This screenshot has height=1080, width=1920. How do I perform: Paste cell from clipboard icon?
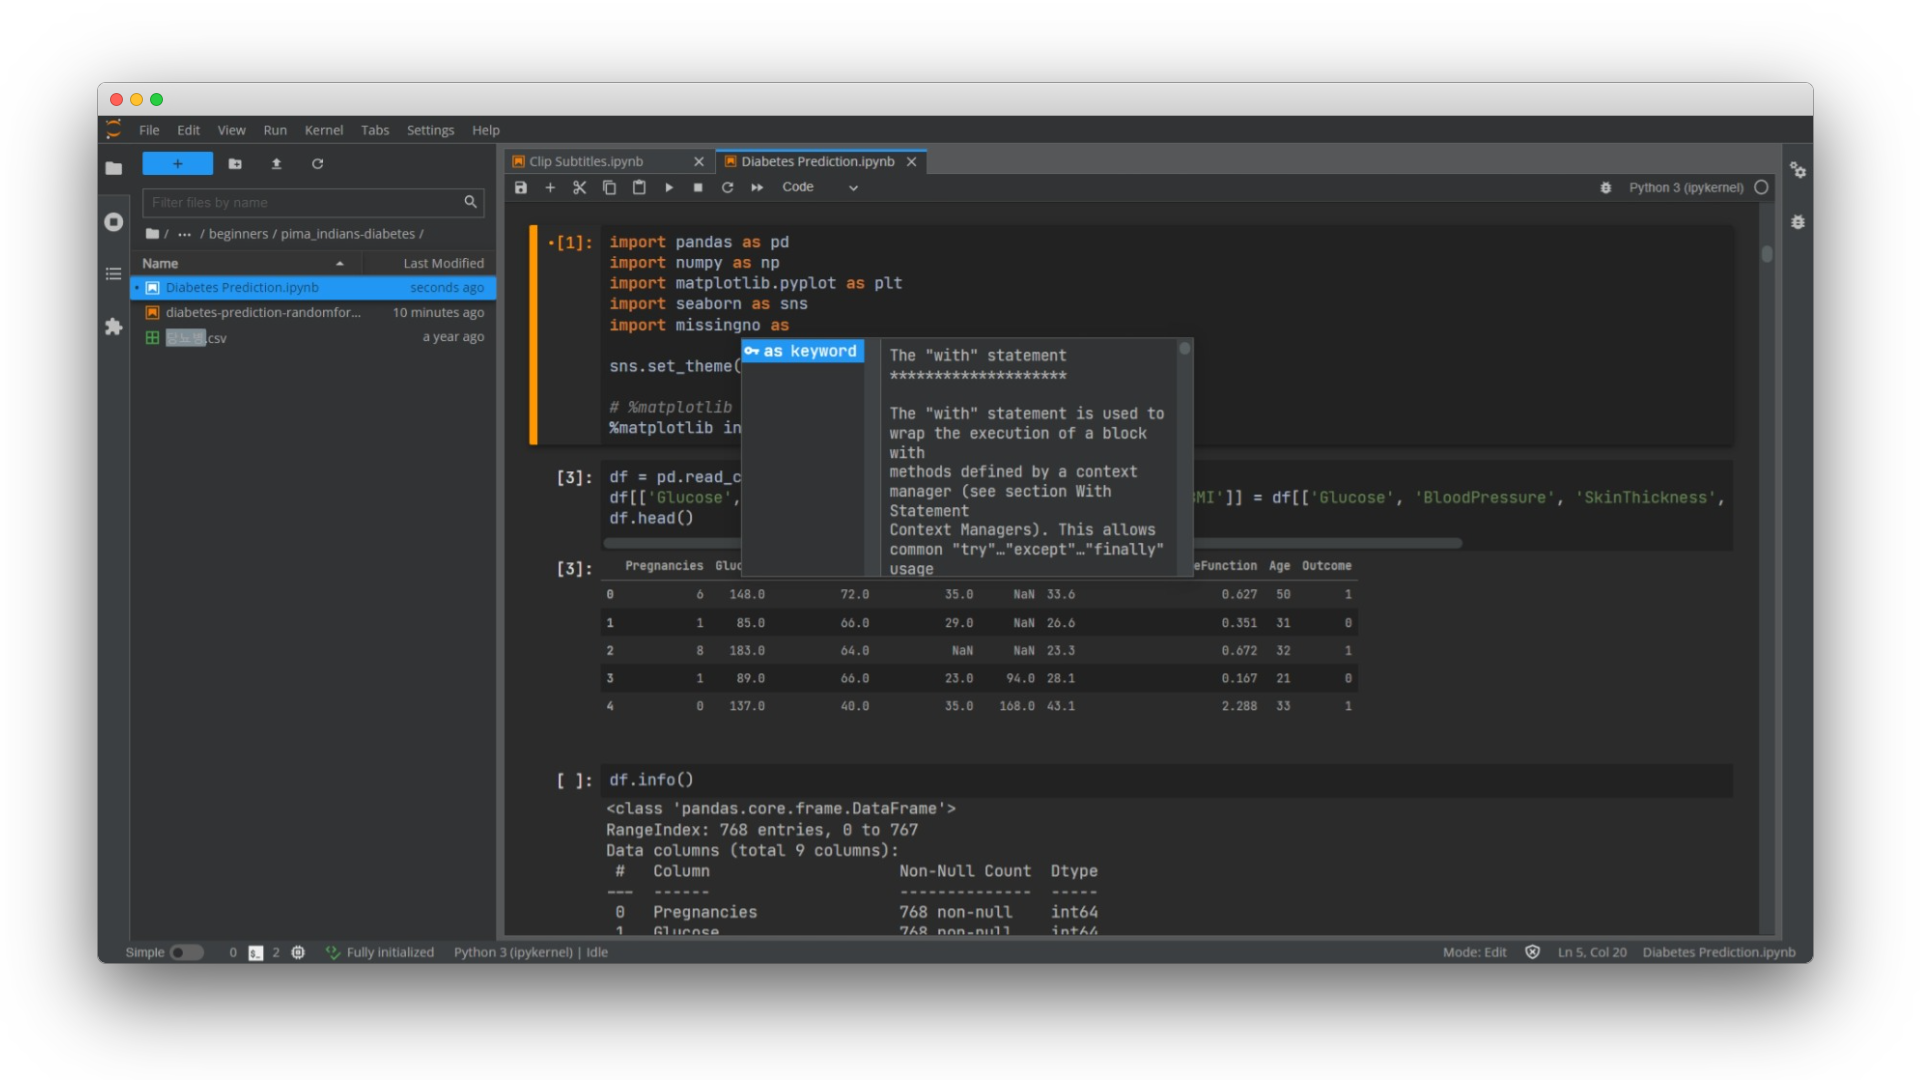[x=639, y=187]
